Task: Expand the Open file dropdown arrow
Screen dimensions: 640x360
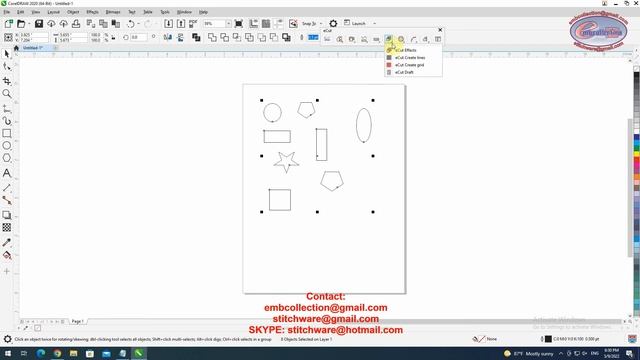Action: click(29, 24)
